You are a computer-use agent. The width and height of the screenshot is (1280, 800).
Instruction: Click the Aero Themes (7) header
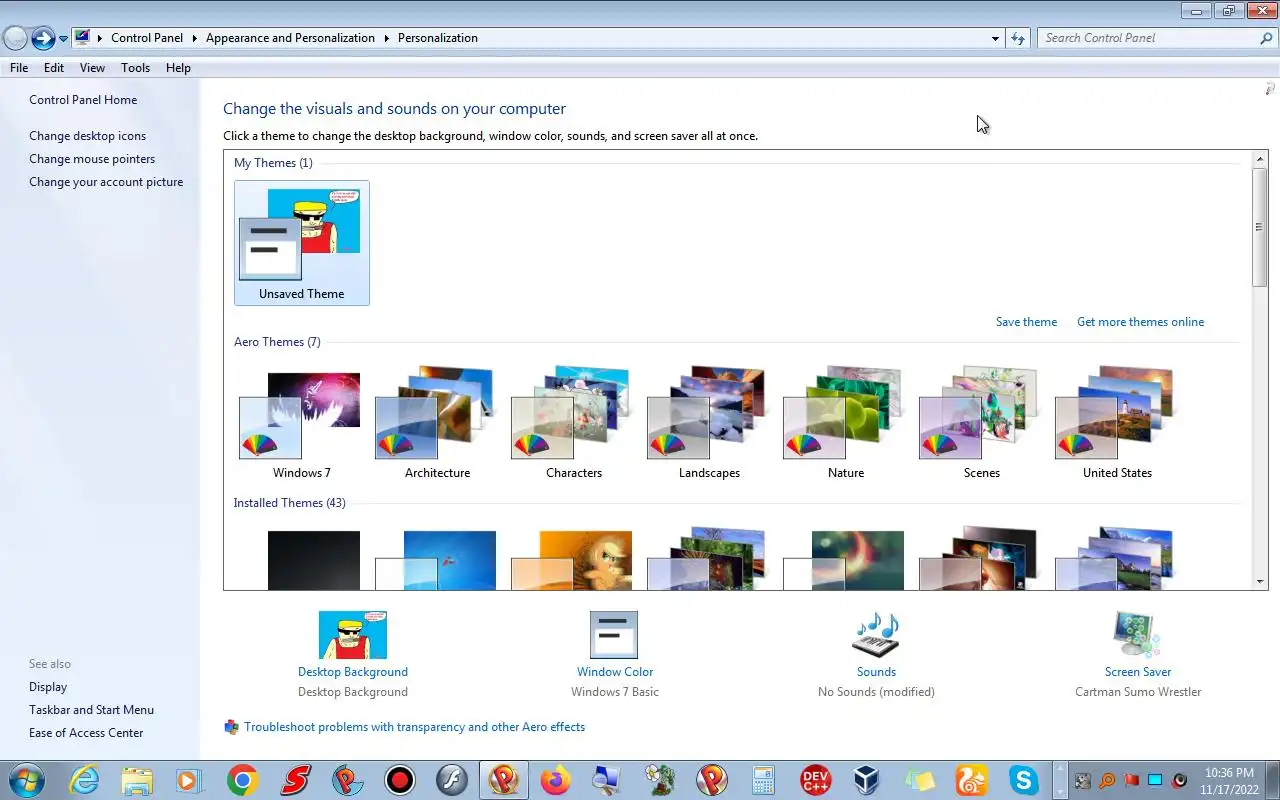tap(277, 342)
